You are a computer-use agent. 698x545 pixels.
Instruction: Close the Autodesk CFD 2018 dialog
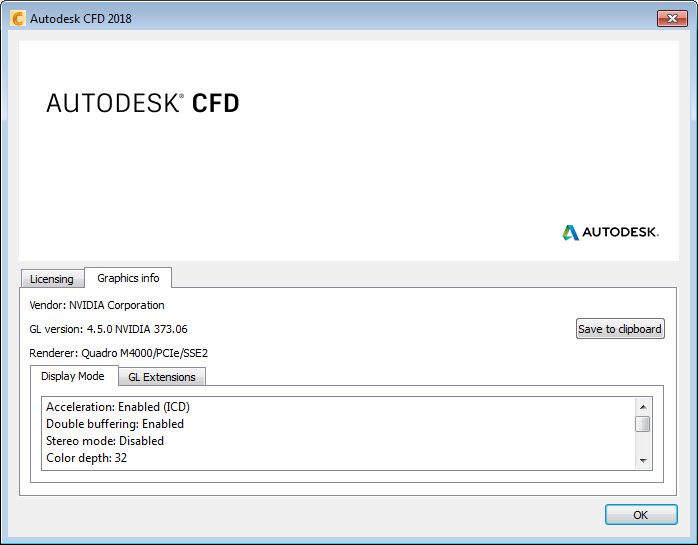(672, 18)
